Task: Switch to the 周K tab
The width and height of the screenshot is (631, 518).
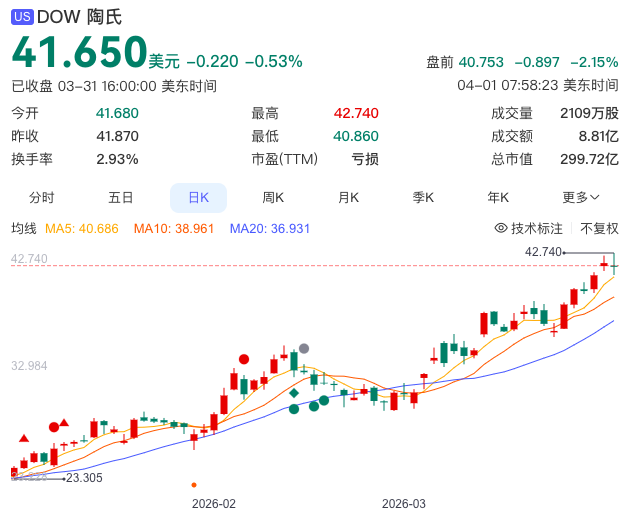Action: click(x=273, y=198)
